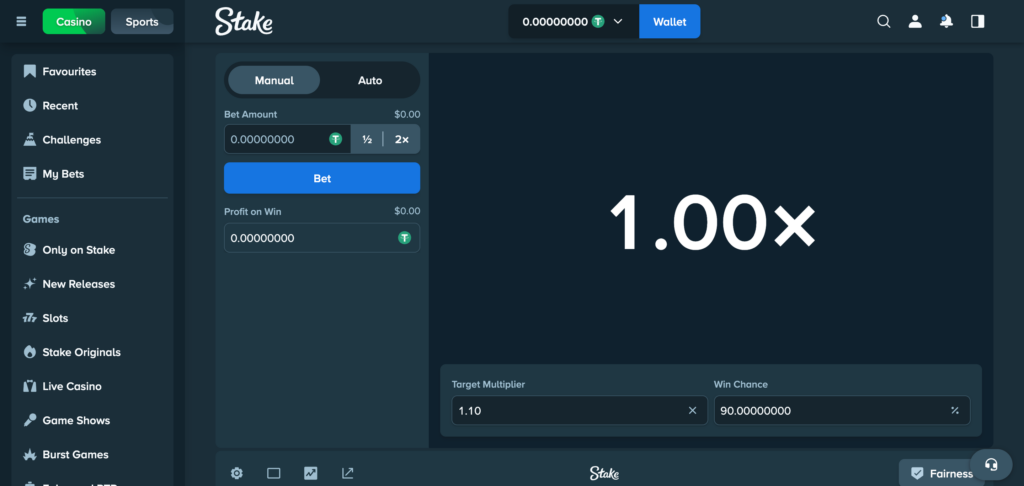This screenshot has width=1024, height=486.
Task: Open the hamburger menu icon
Action: coord(21,22)
